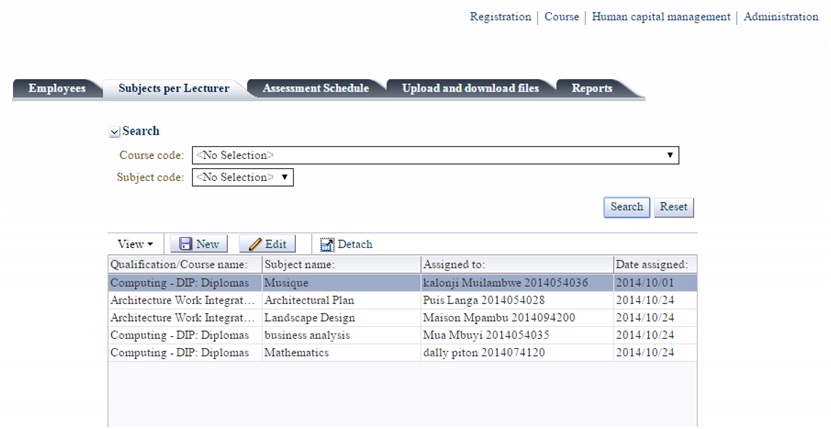Collapse the Search section
Viewport: 831px width, 429px height.
(x=114, y=132)
